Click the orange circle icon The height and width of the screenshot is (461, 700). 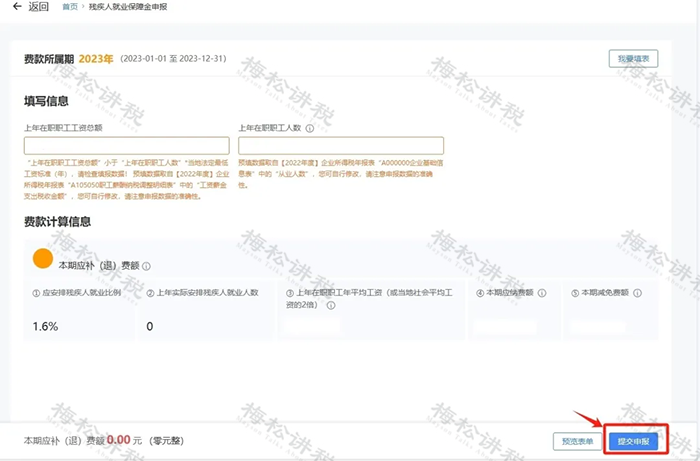[x=43, y=259]
